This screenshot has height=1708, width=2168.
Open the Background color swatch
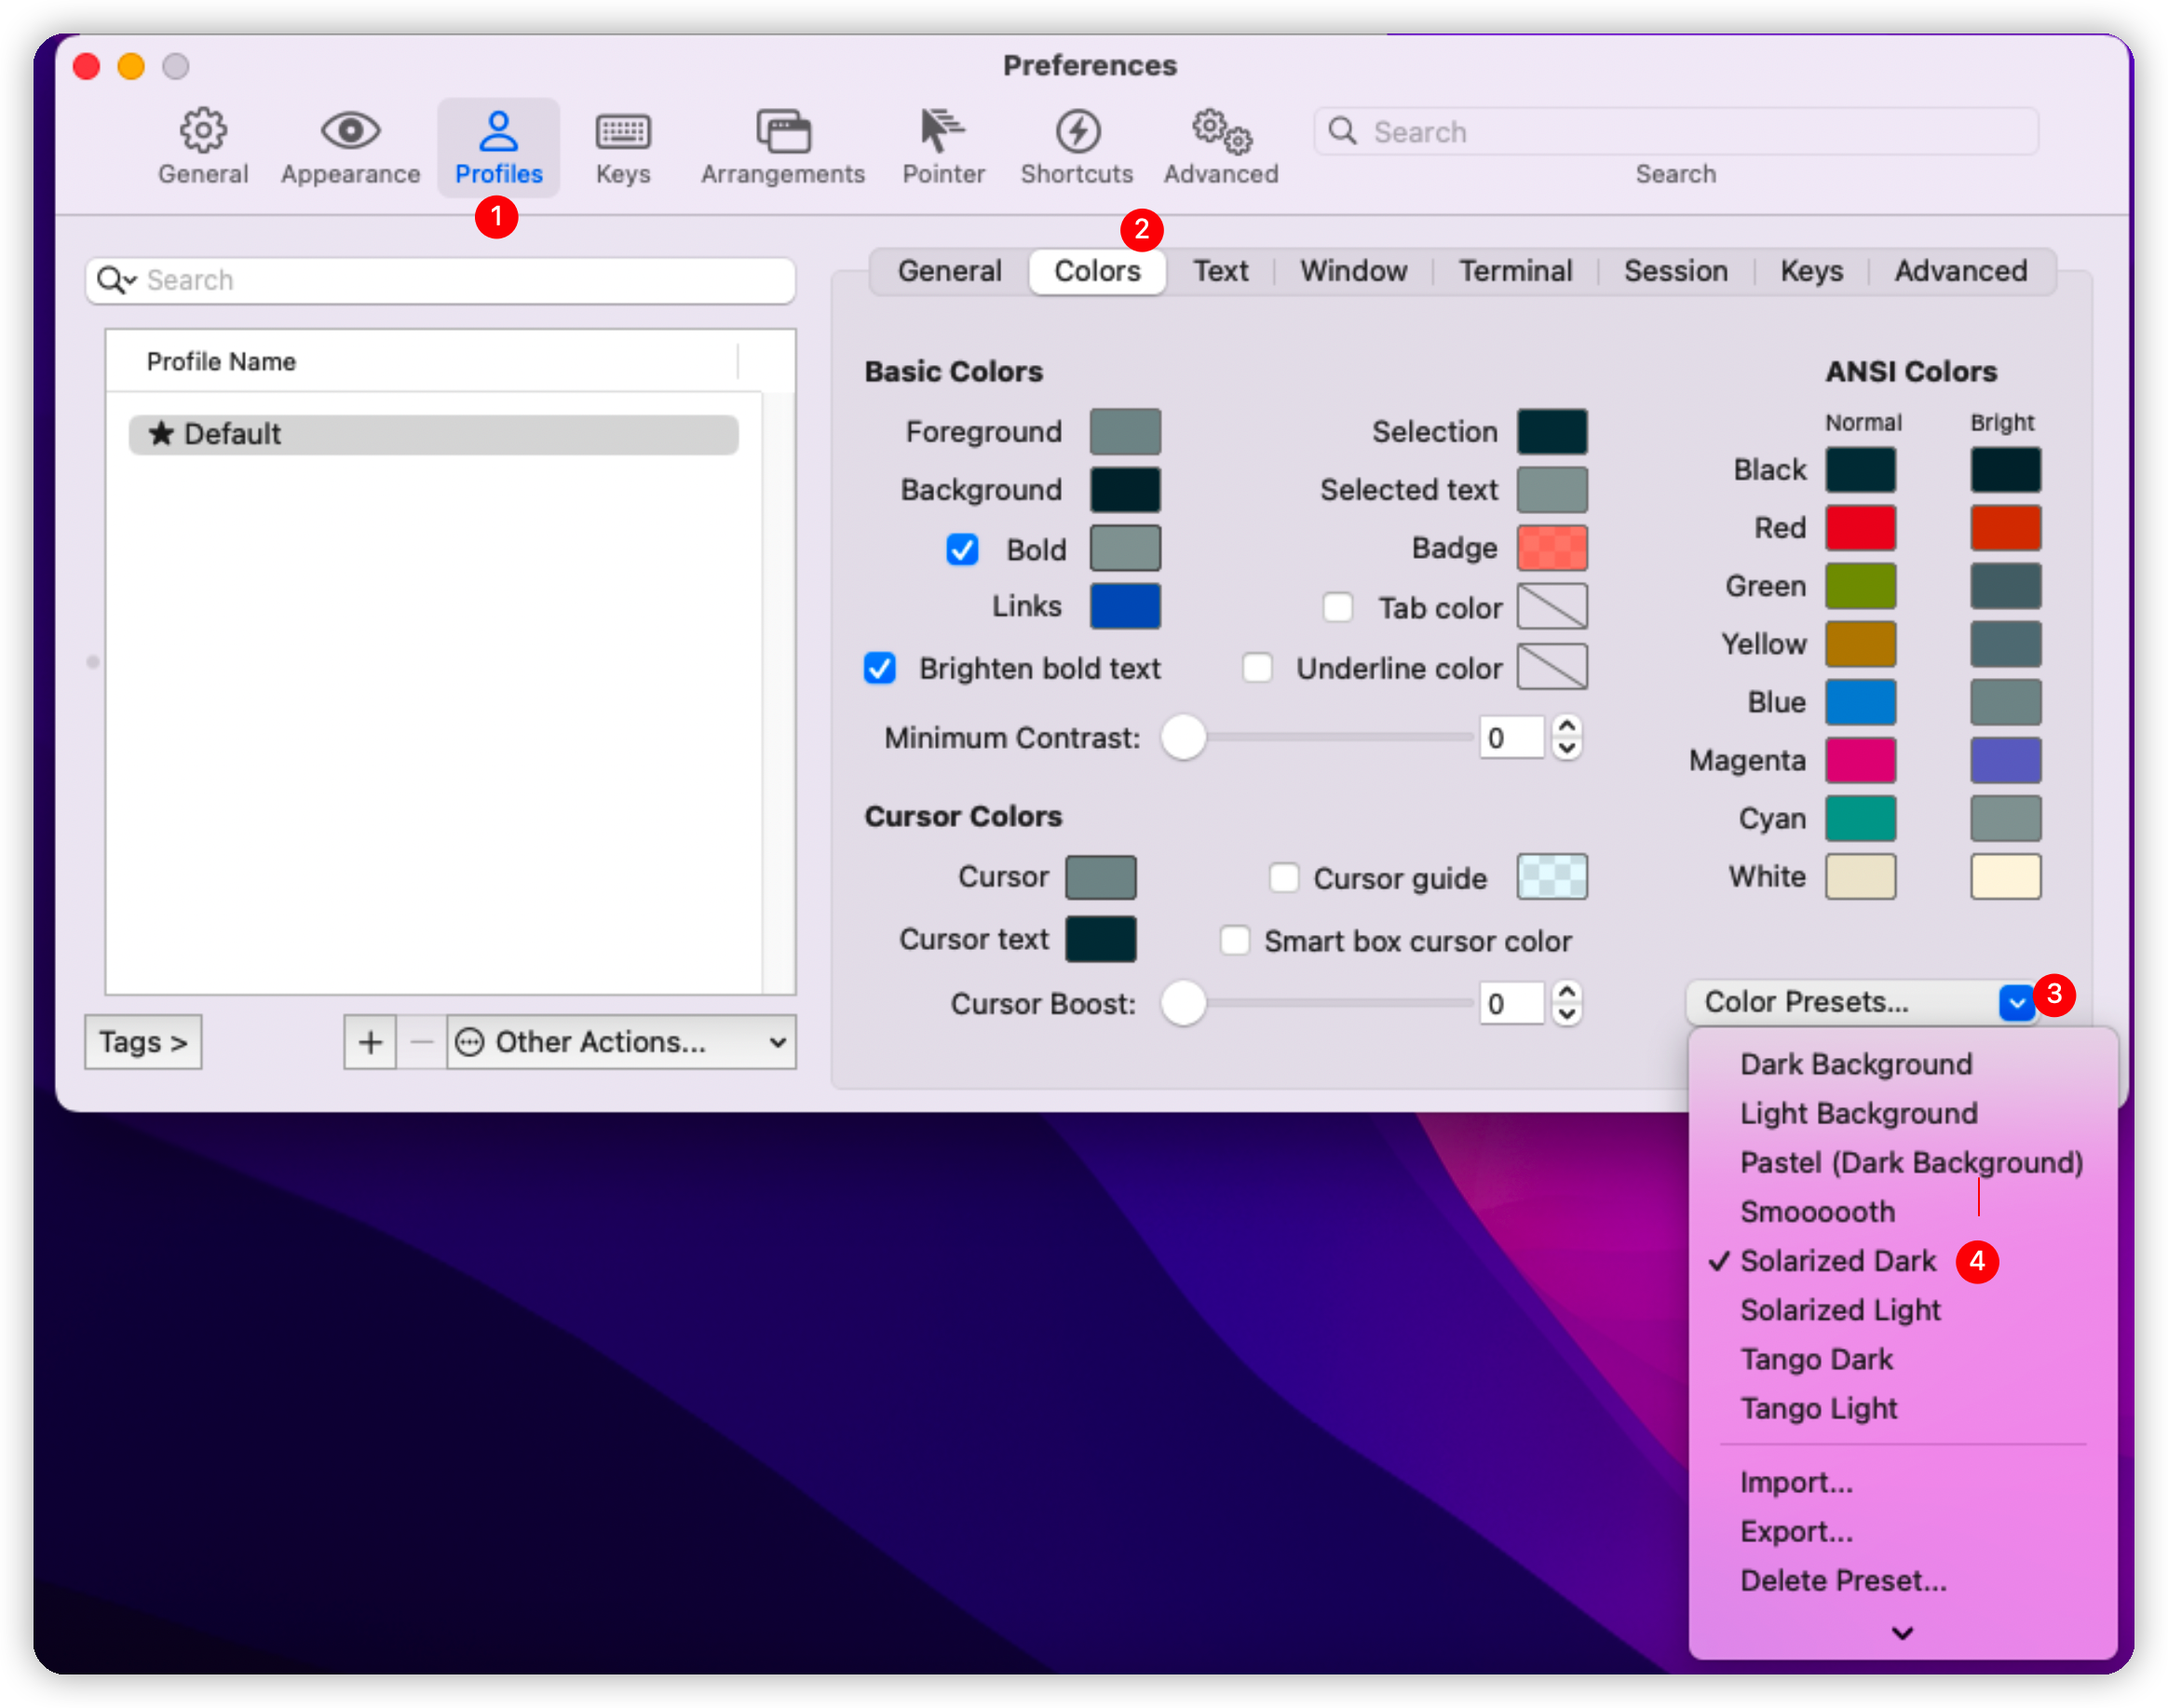coord(1125,490)
